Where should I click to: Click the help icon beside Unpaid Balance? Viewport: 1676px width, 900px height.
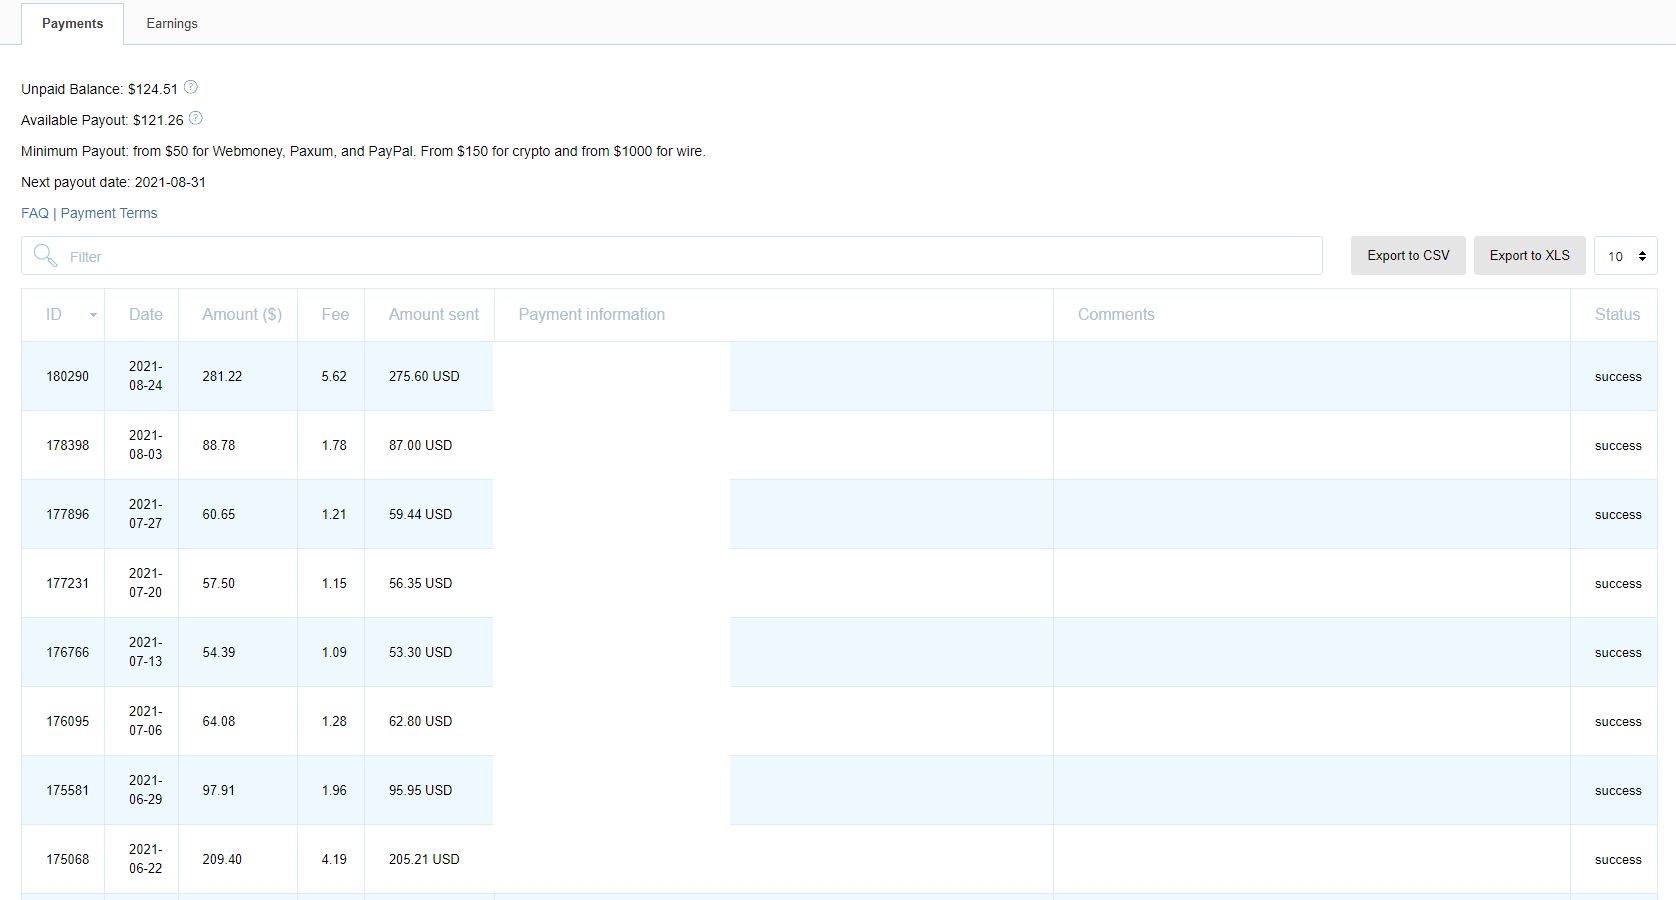190,88
